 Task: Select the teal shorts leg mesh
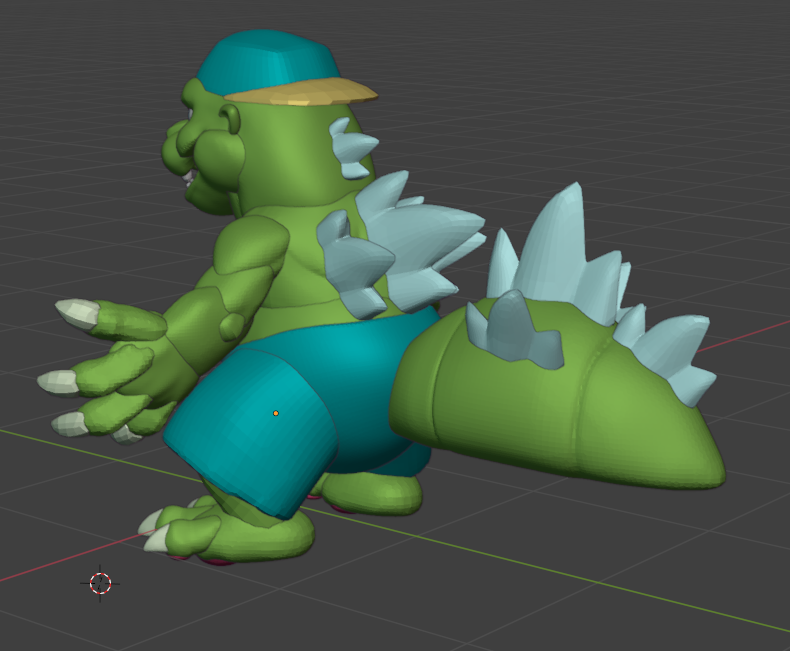pyautogui.click(x=251, y=432)
